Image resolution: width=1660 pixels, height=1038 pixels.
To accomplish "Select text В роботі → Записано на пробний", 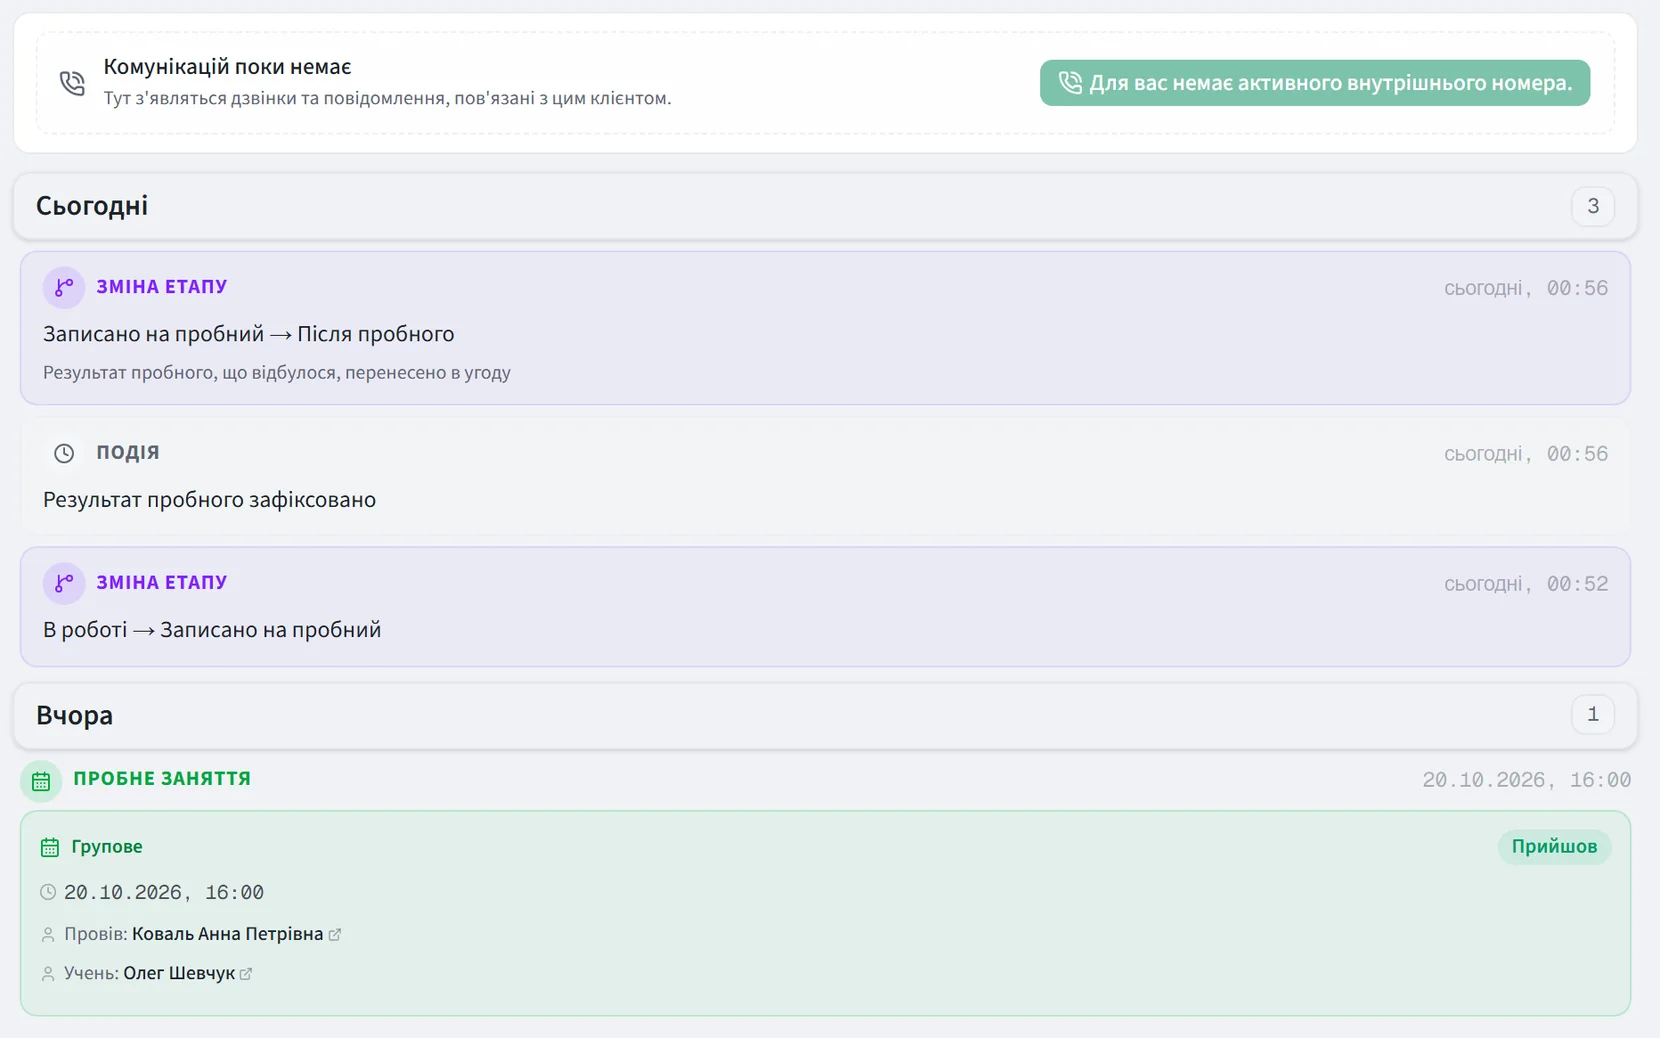I will coord(212,630).
